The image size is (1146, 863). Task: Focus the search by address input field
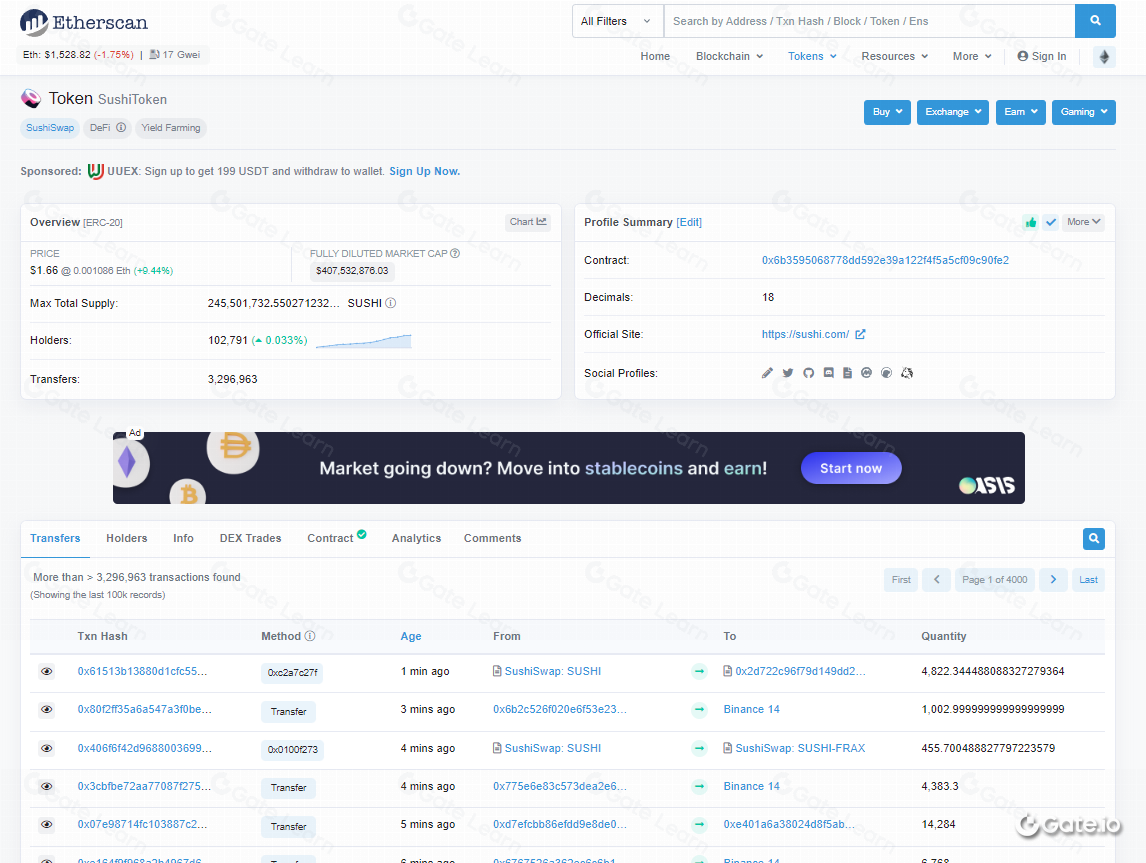click(x=869, y=21)
